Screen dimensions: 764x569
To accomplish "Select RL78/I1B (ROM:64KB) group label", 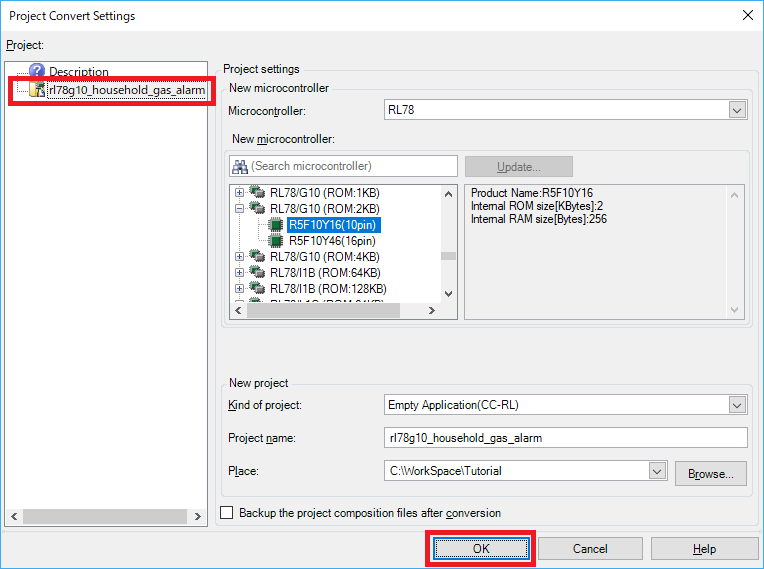I will 325,273.
